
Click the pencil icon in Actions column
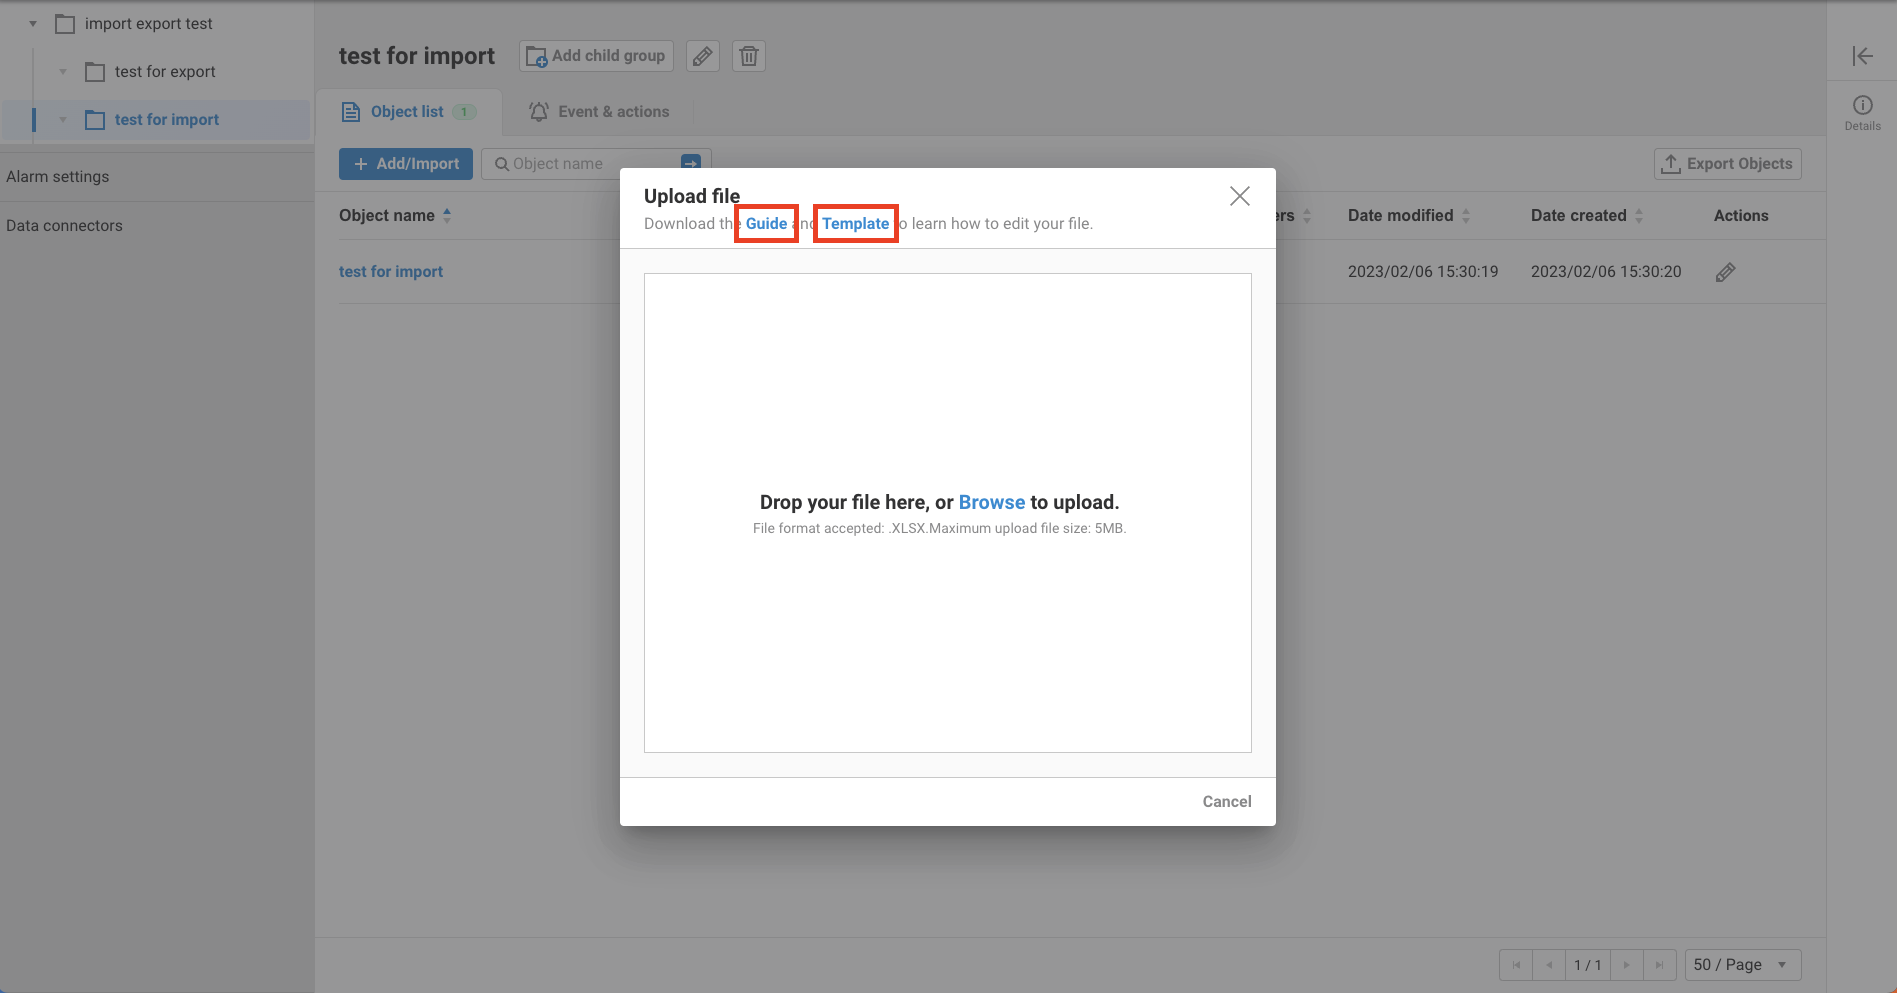1725,272
